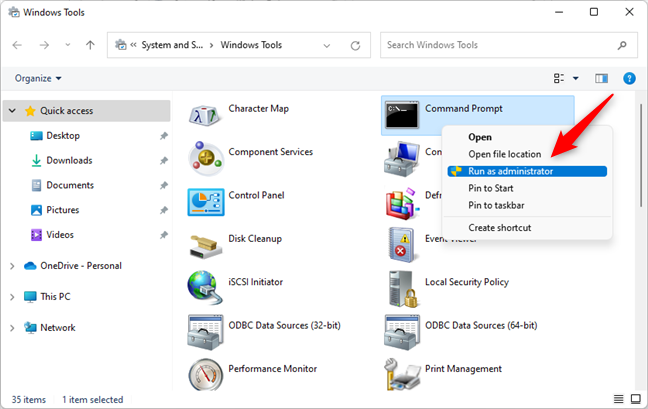Screen dimensions: 648x409
Task: Open the Computer Management toolbox icon
Action: pos(402,159)
